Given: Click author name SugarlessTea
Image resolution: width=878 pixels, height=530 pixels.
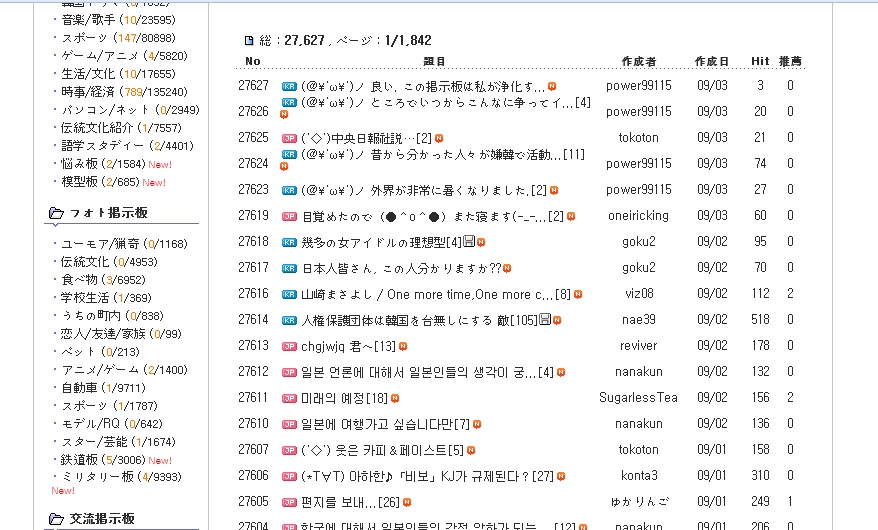Looking at the screenshot, I should [638, 398].
